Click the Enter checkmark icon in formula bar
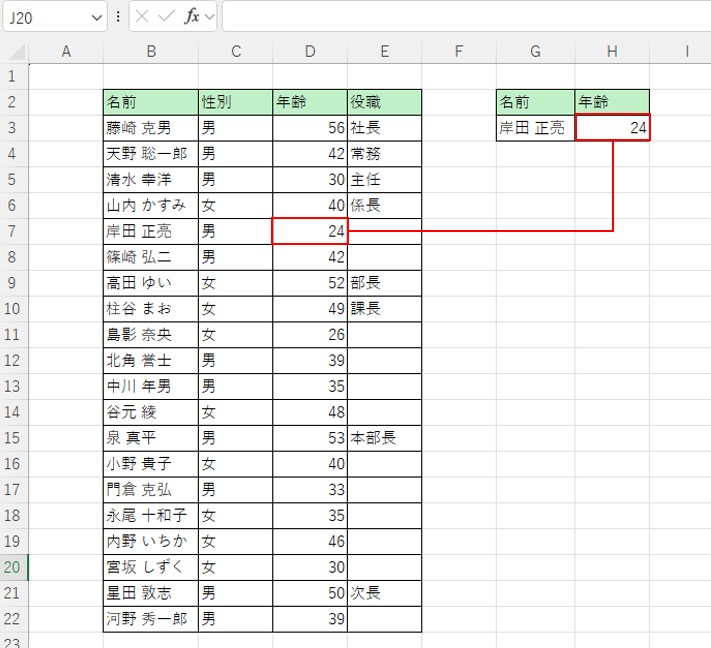 [x=166, y=17]
